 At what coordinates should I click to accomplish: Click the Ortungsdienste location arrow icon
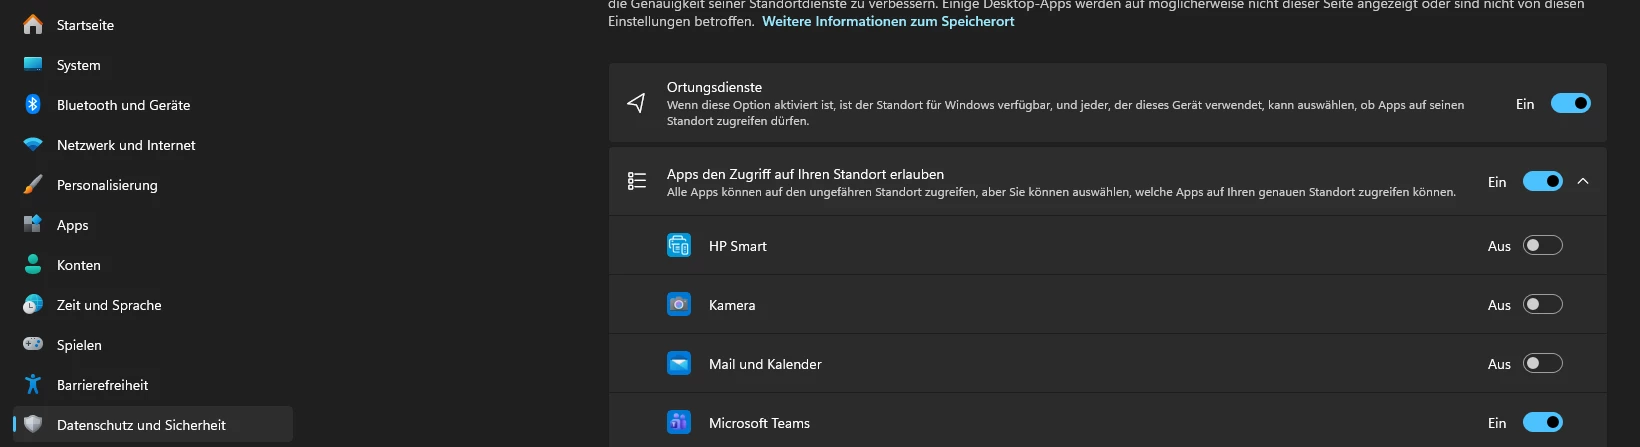(x=636, y=103)
